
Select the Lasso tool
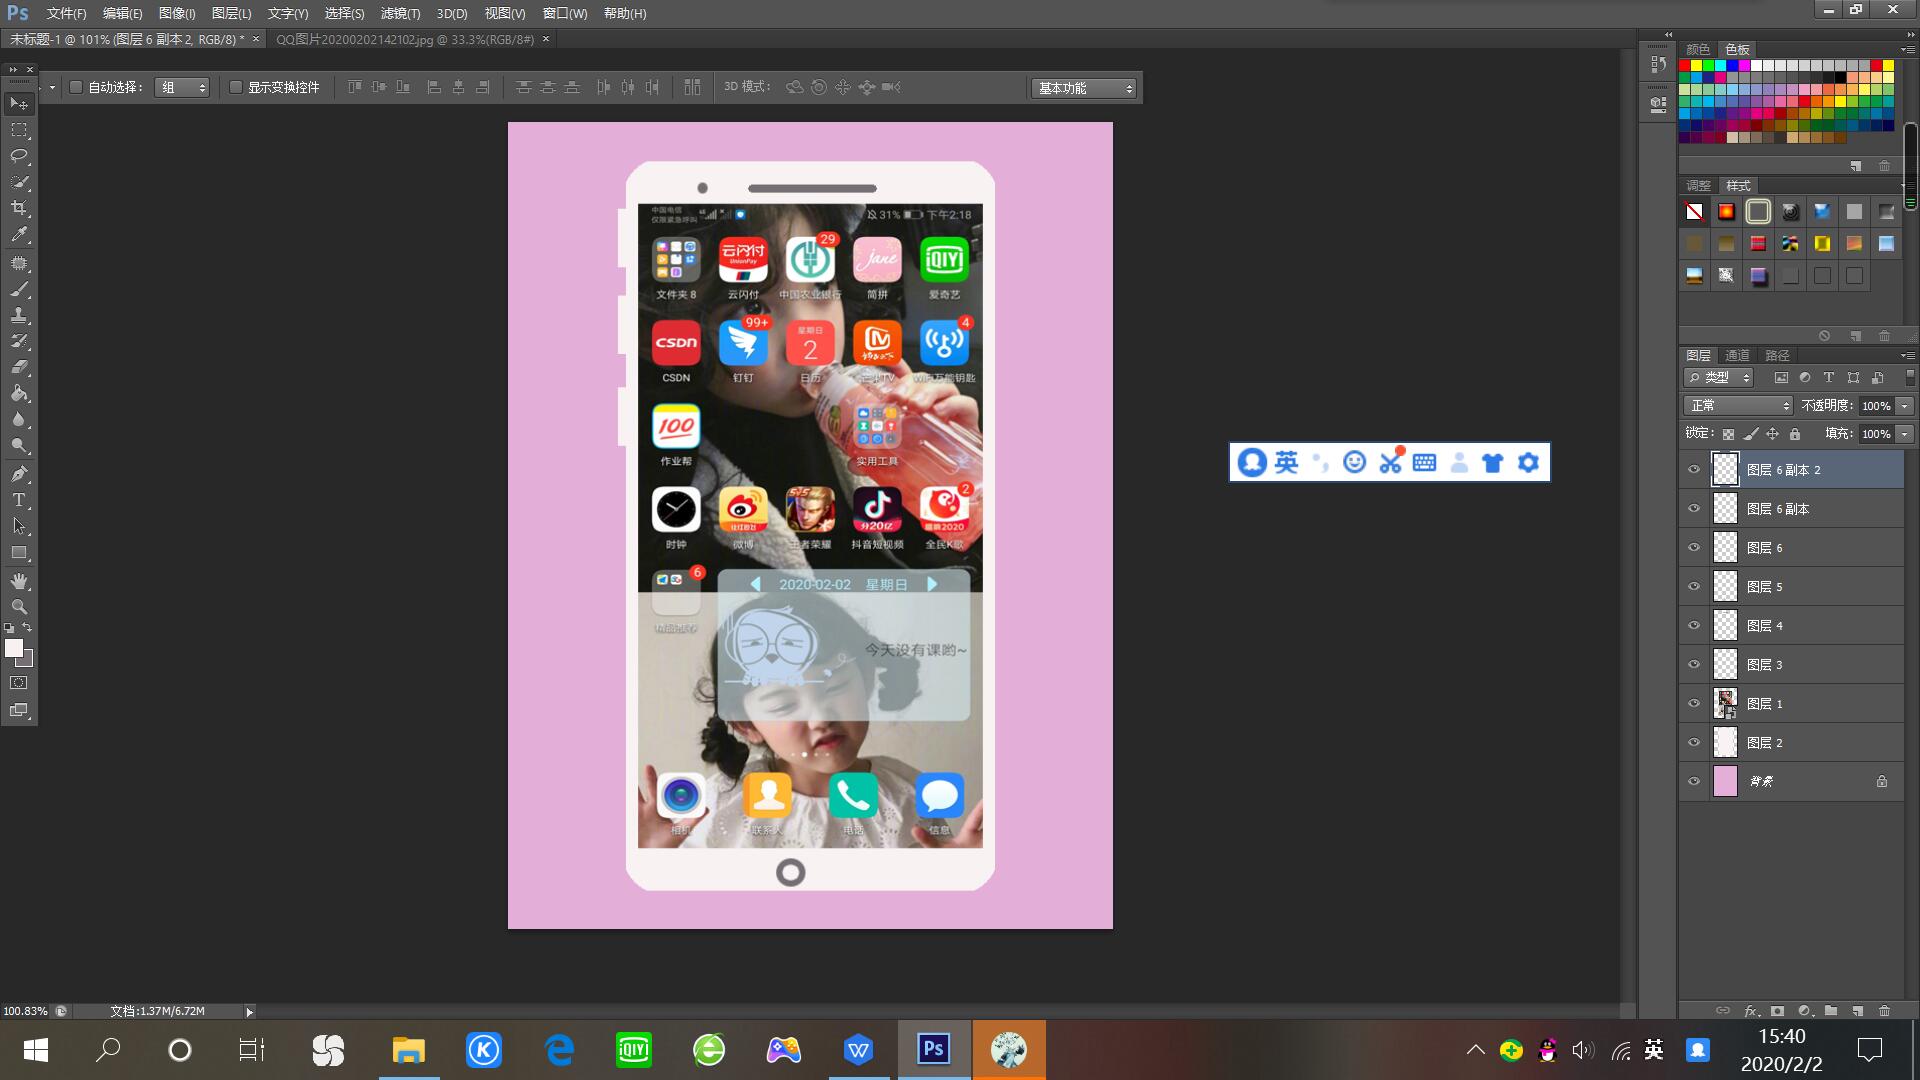pyautogui.click(x=19, y=156)
